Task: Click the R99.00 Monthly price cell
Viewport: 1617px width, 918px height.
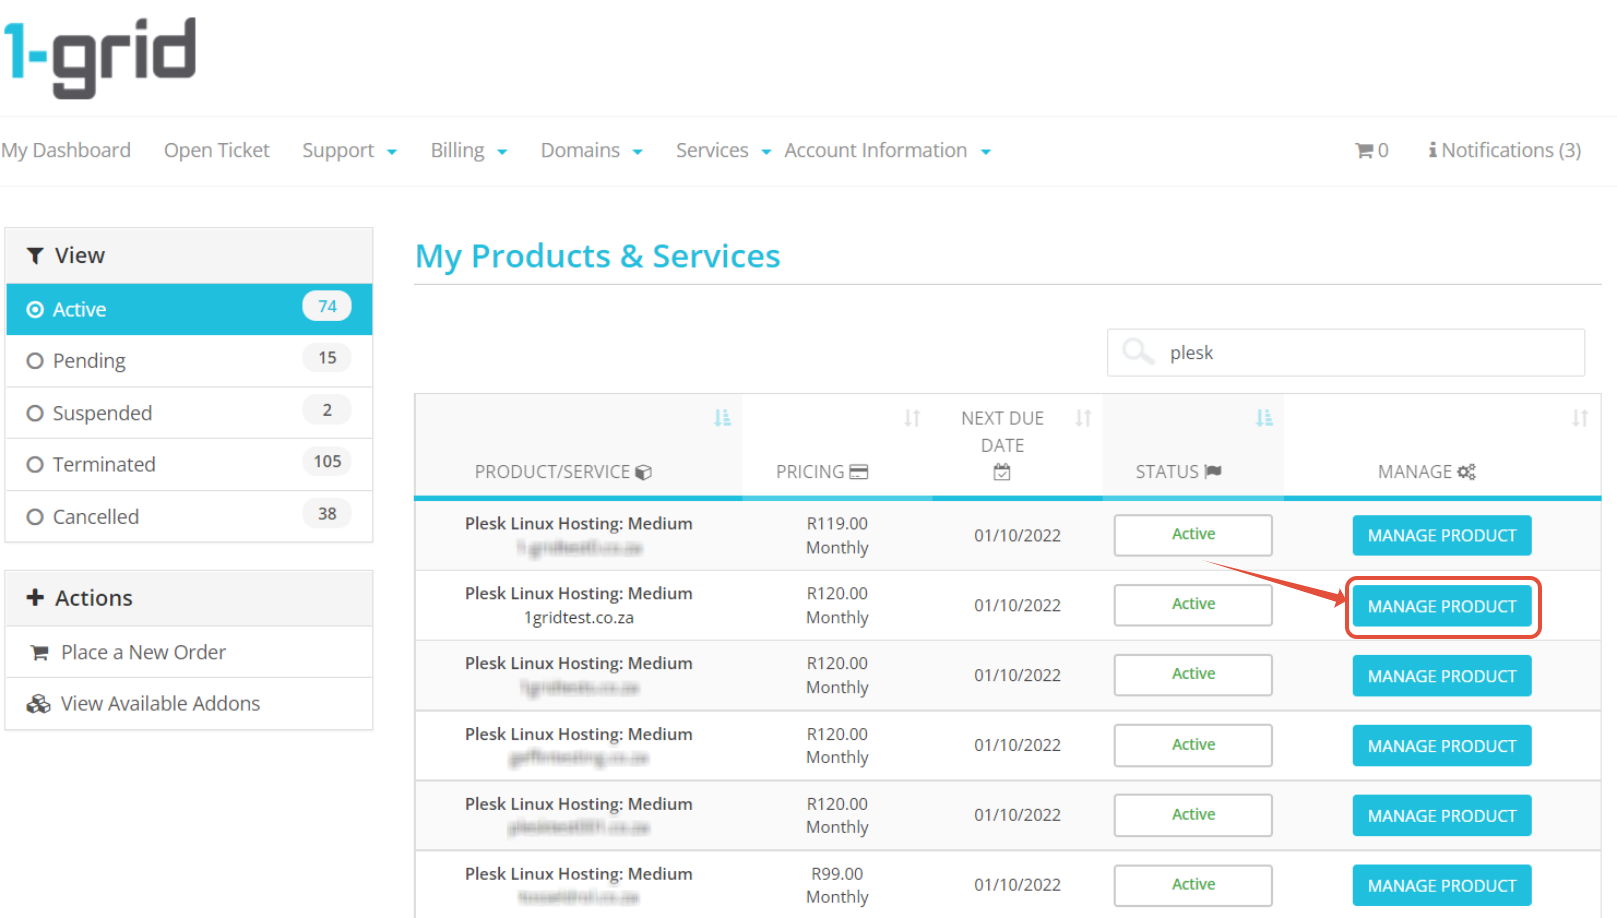Action: 837,886
